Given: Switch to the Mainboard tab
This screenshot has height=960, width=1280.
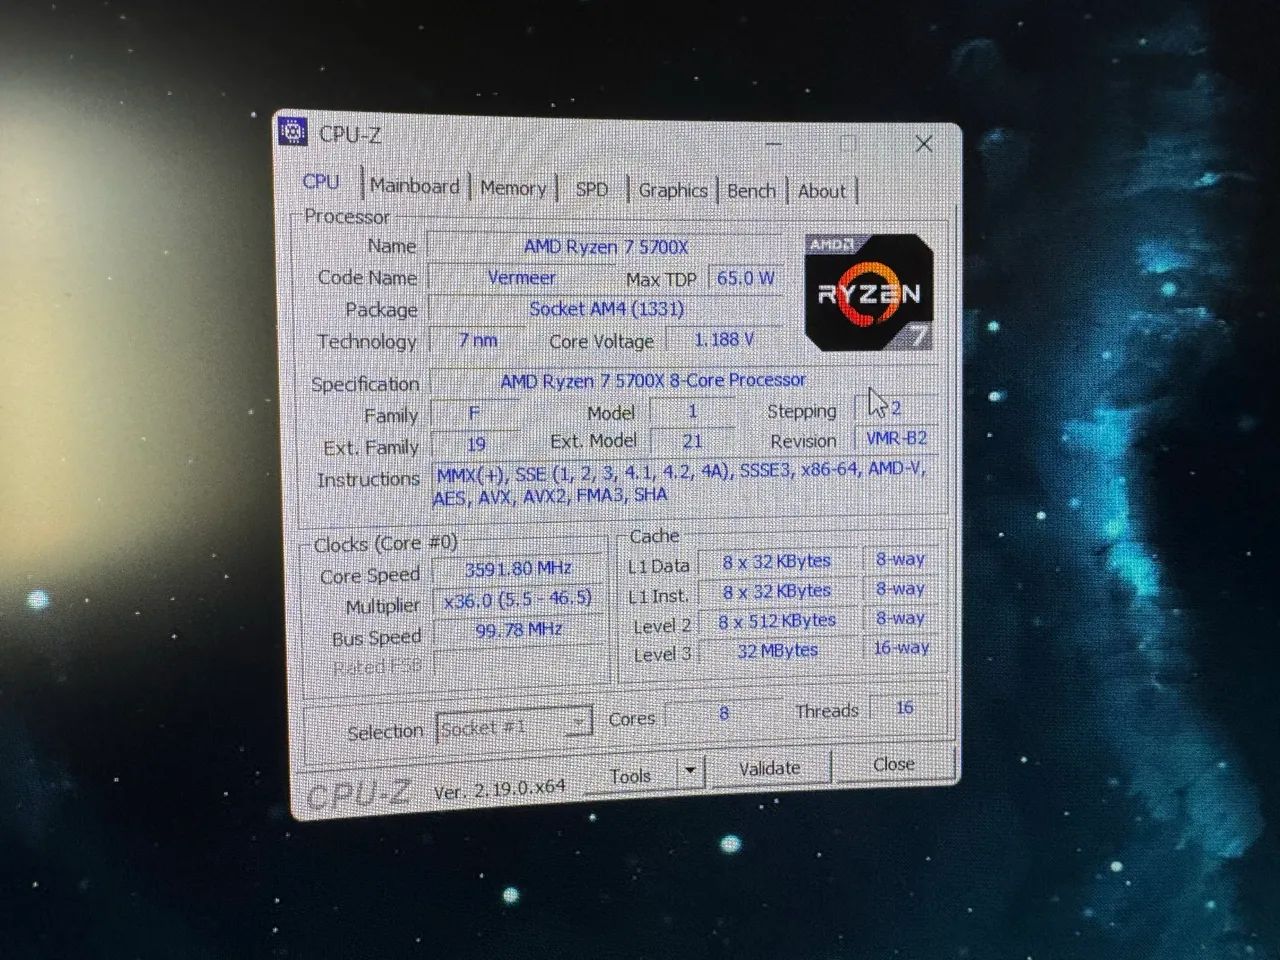Looking at the screenshot, I should pyautogui.click(x=414, y=186).
